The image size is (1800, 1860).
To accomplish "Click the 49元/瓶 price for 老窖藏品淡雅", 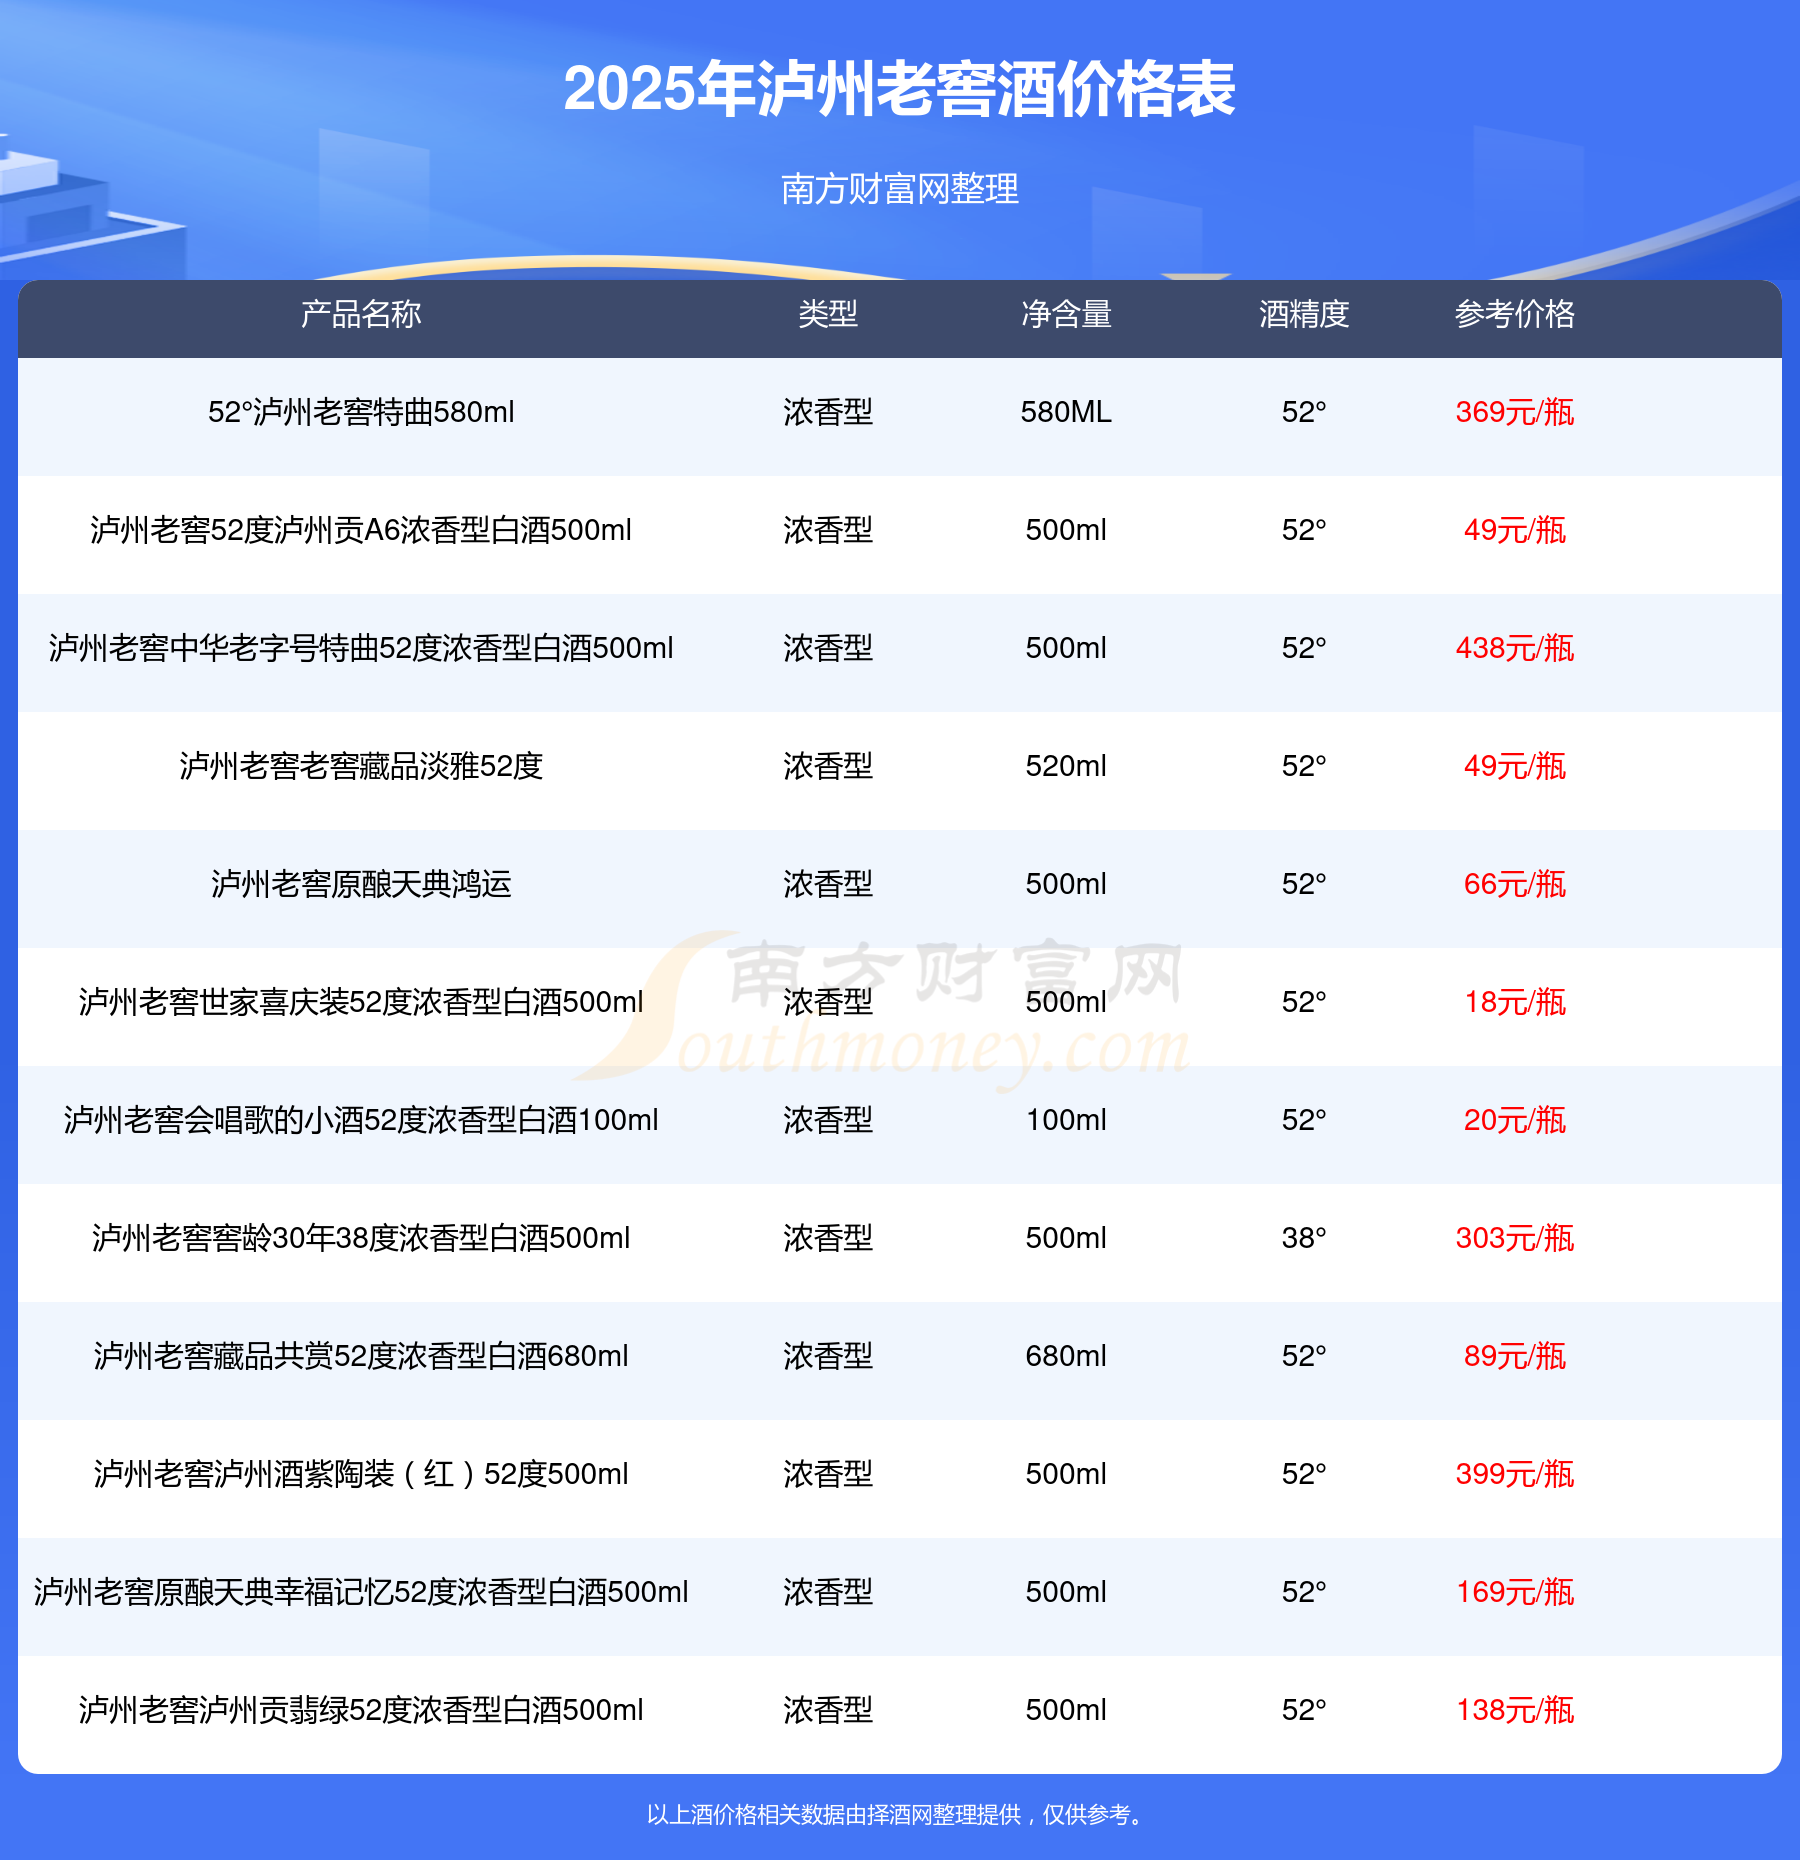I will point(1515,766).
